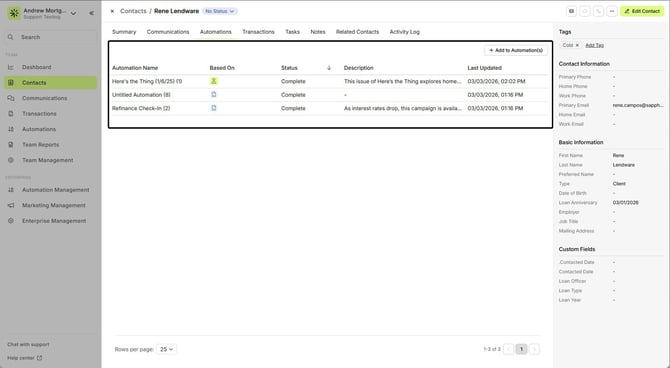Click description "This issue of Here's the Thing..."
Image resolution: width=670 pixels, height=368 pixels.
[x=403, y=81]
